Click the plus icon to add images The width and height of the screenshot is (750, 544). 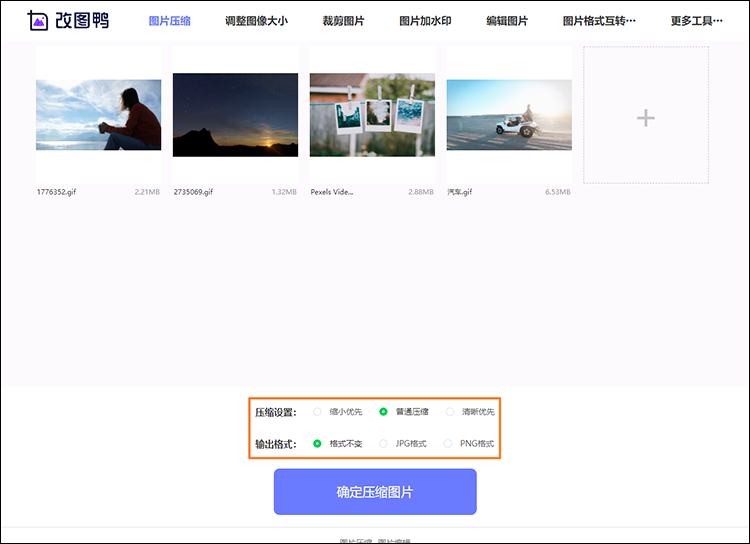click(x=646, y=118)
